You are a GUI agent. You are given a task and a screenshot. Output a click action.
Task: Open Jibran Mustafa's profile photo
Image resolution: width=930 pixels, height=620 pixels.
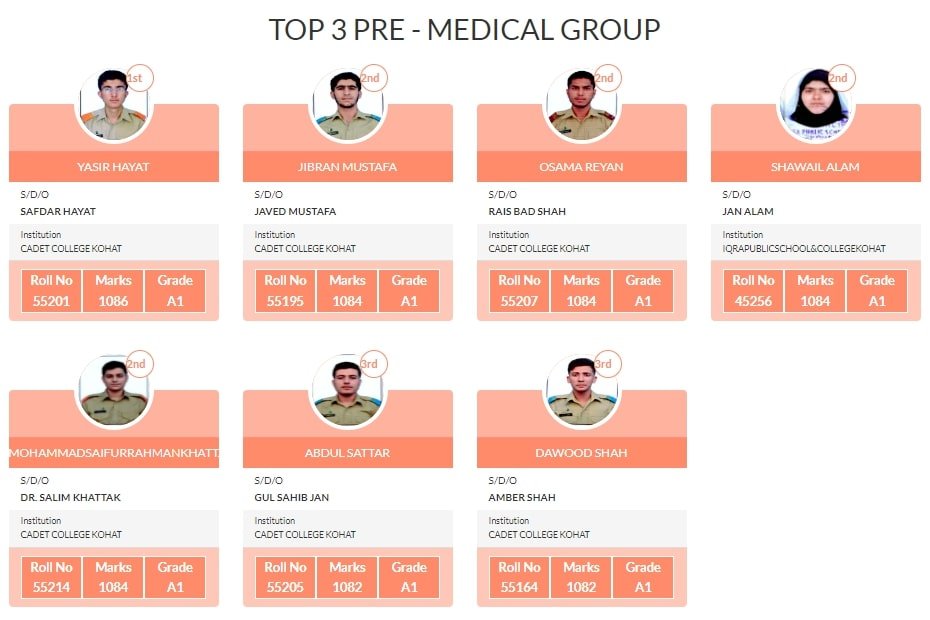[x=346, y=106]
